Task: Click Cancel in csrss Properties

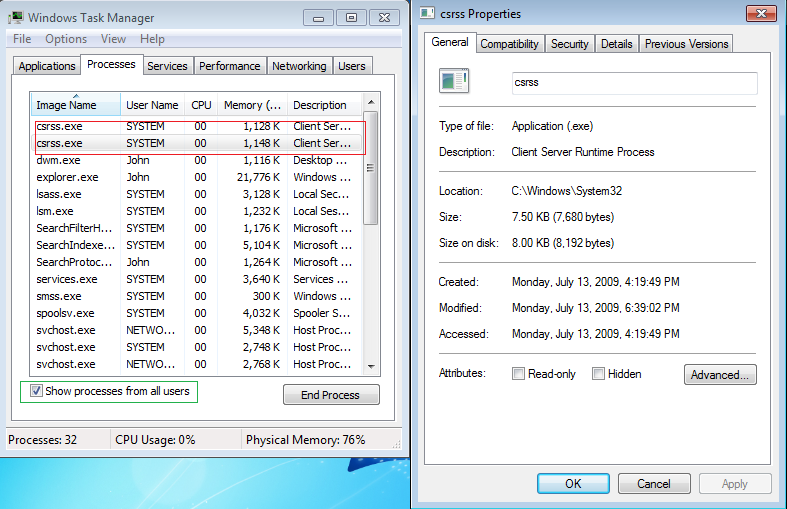Action: pyautogui.click(x=654, y=484)
